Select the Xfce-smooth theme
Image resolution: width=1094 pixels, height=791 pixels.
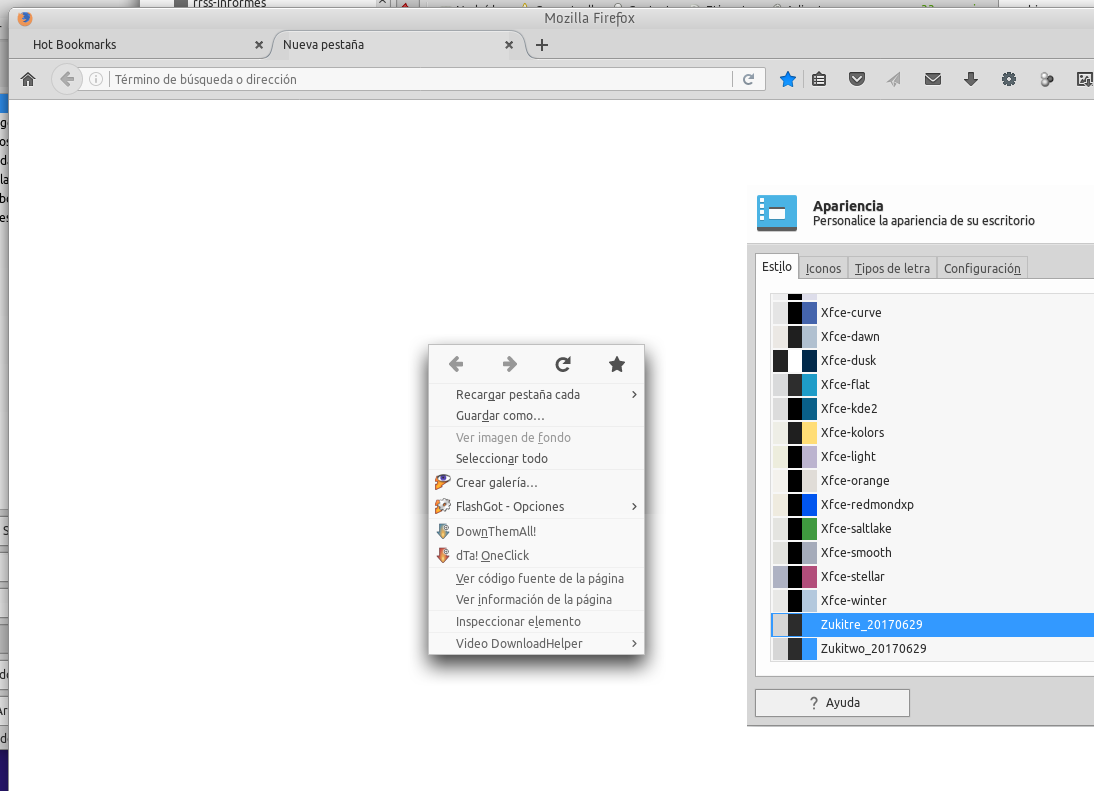coord(932,552)
